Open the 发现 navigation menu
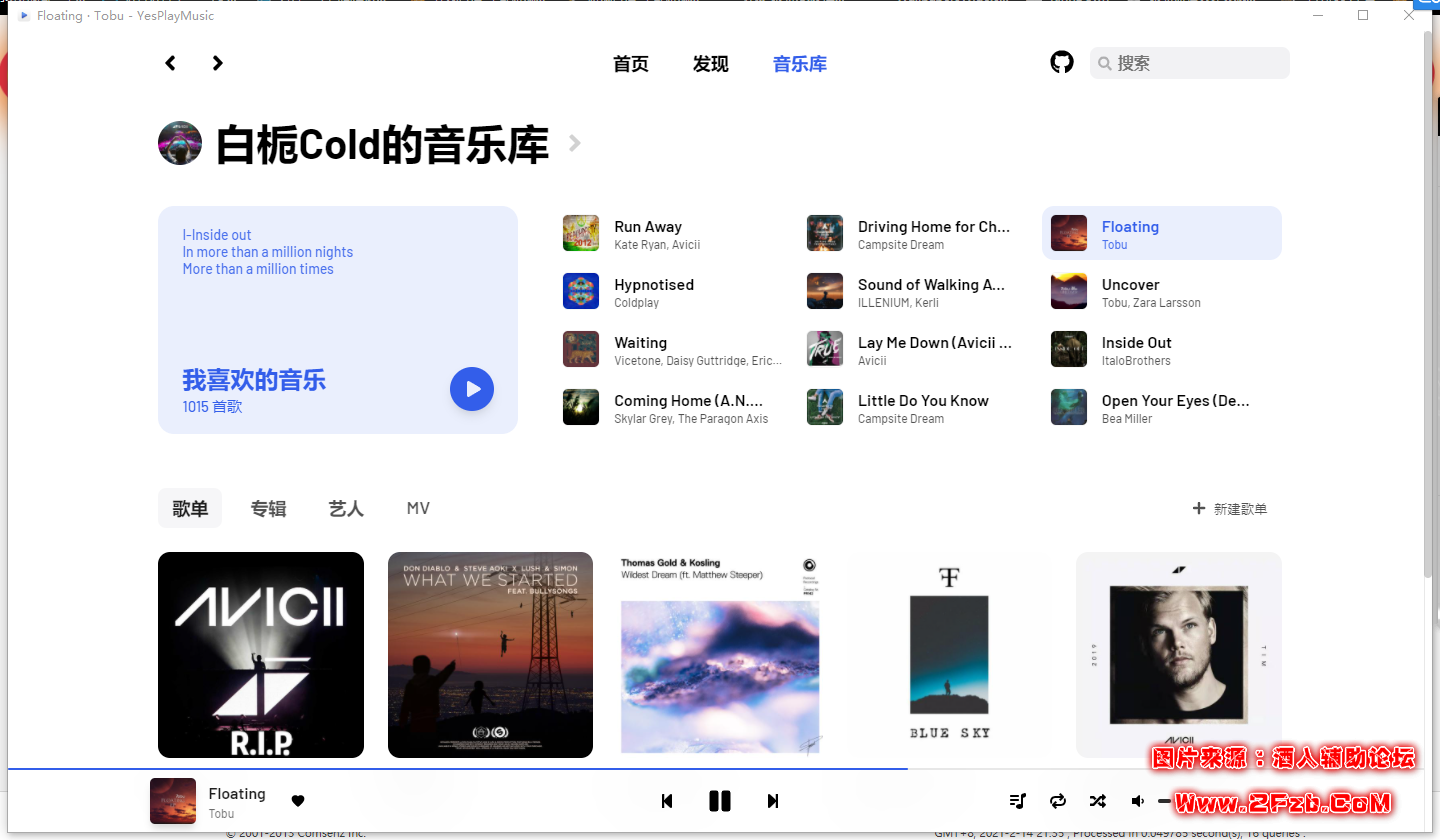 (x=710, y=63)
